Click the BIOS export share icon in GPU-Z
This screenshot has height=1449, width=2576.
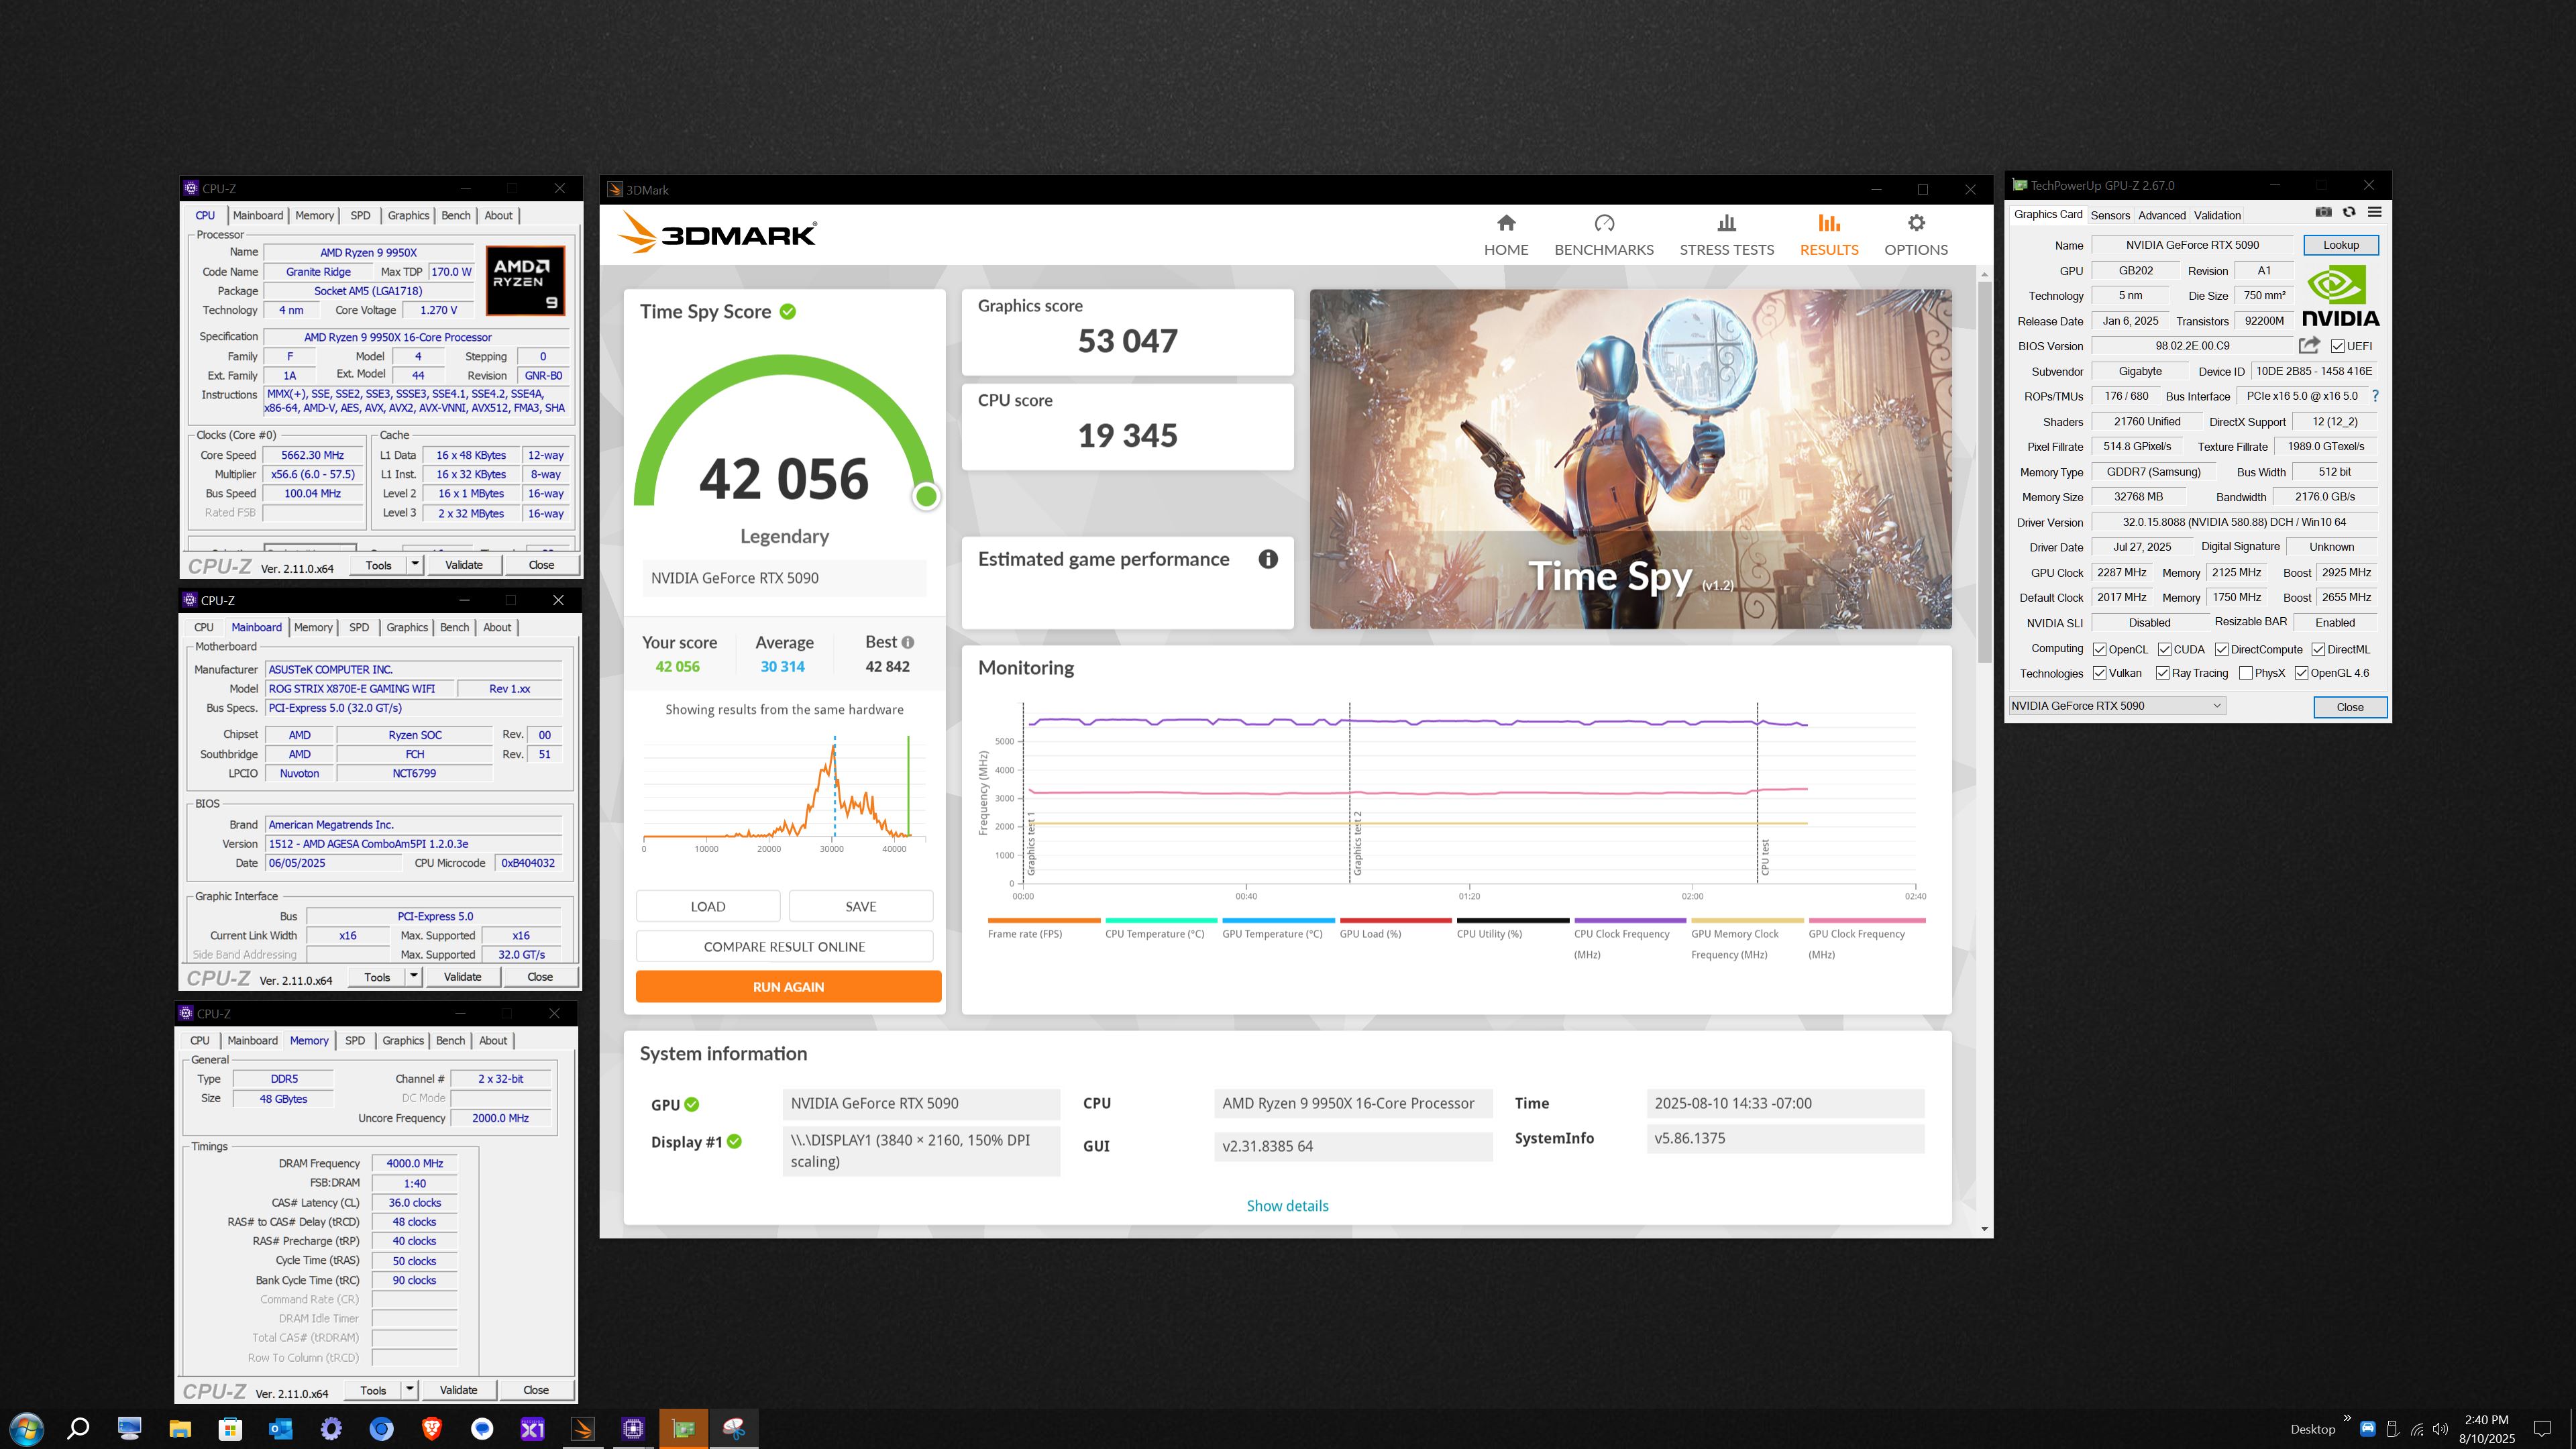(2308, 346)
